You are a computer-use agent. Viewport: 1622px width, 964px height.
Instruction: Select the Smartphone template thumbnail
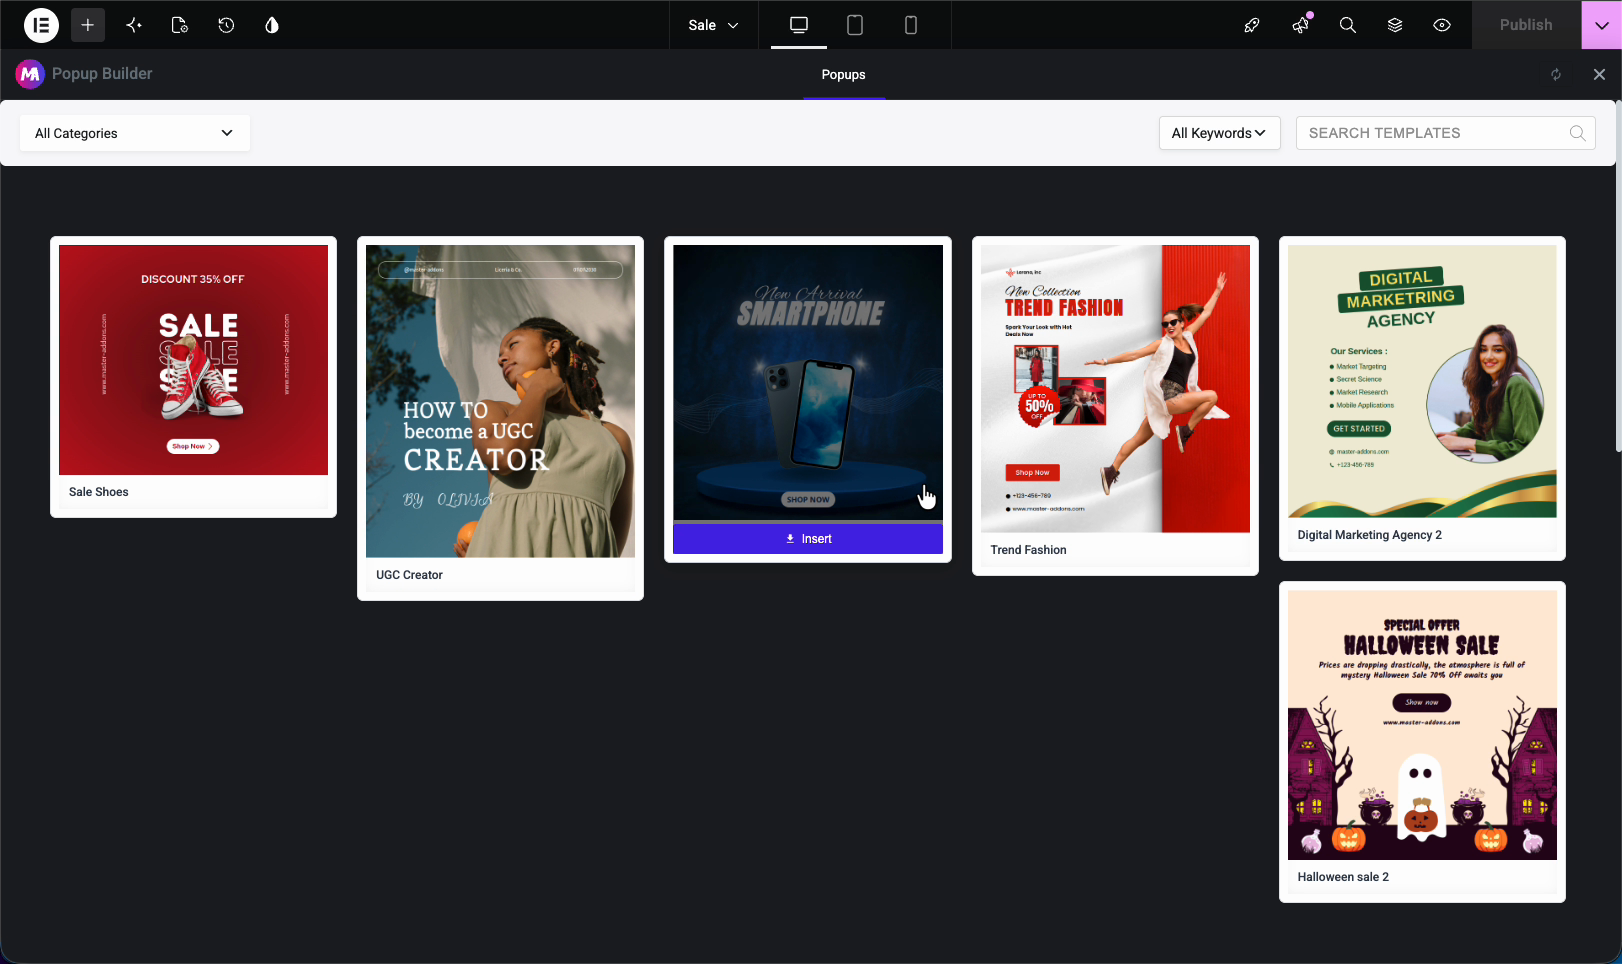click(808, 382)
